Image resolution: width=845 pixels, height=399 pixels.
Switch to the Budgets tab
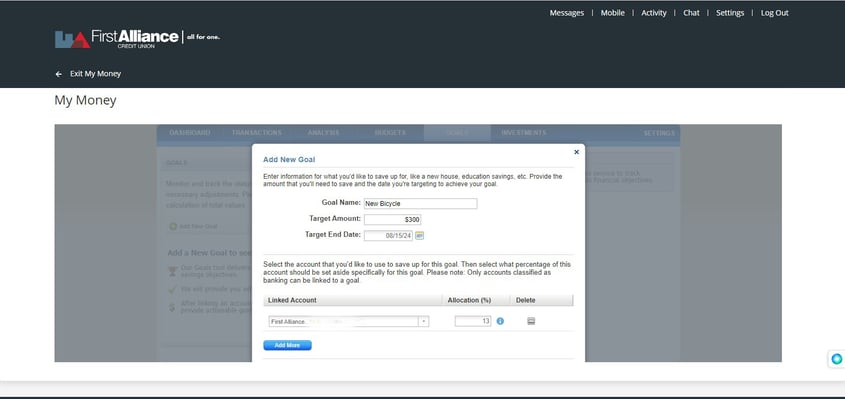pyautogui.click(x=390, y=133)
